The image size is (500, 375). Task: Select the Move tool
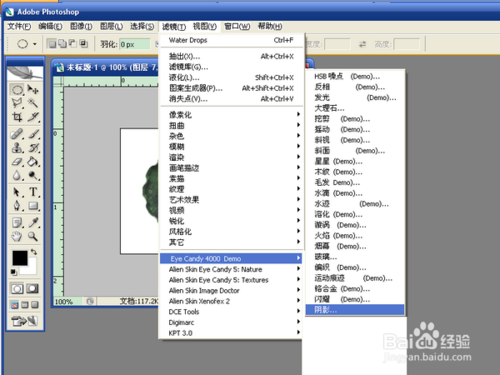[x=33, y=89]
